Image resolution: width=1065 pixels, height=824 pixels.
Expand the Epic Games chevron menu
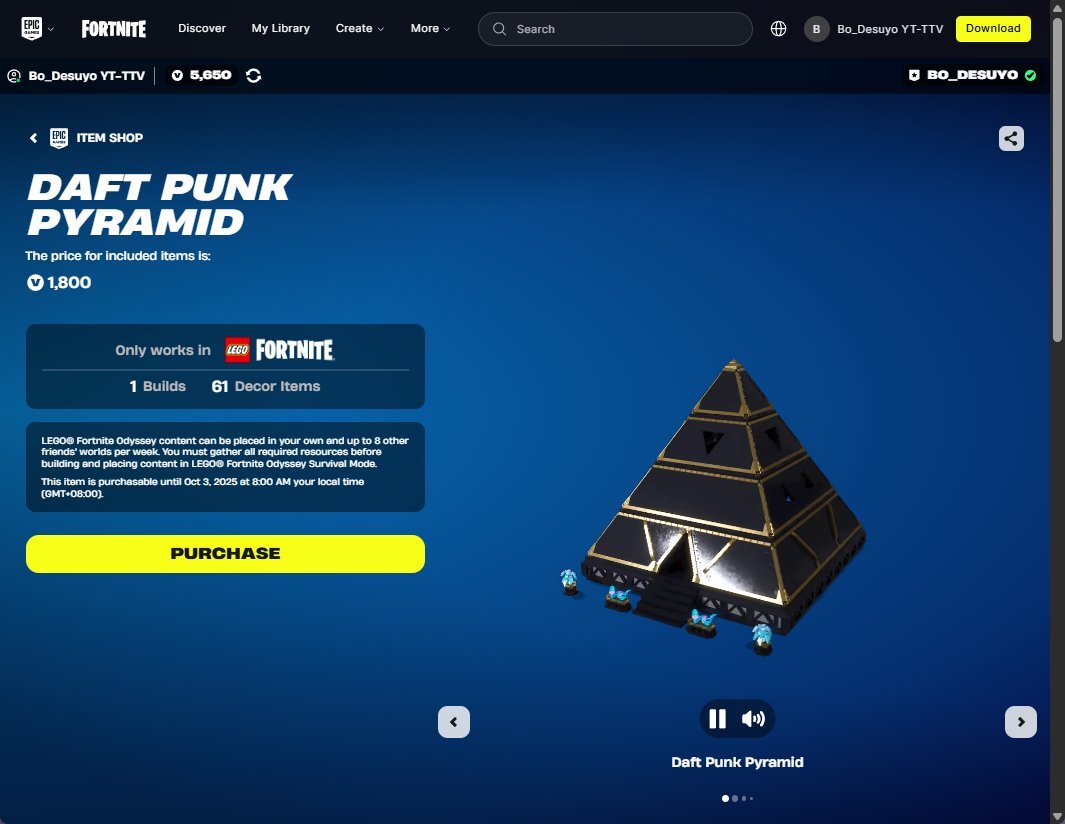coord(51,29)
